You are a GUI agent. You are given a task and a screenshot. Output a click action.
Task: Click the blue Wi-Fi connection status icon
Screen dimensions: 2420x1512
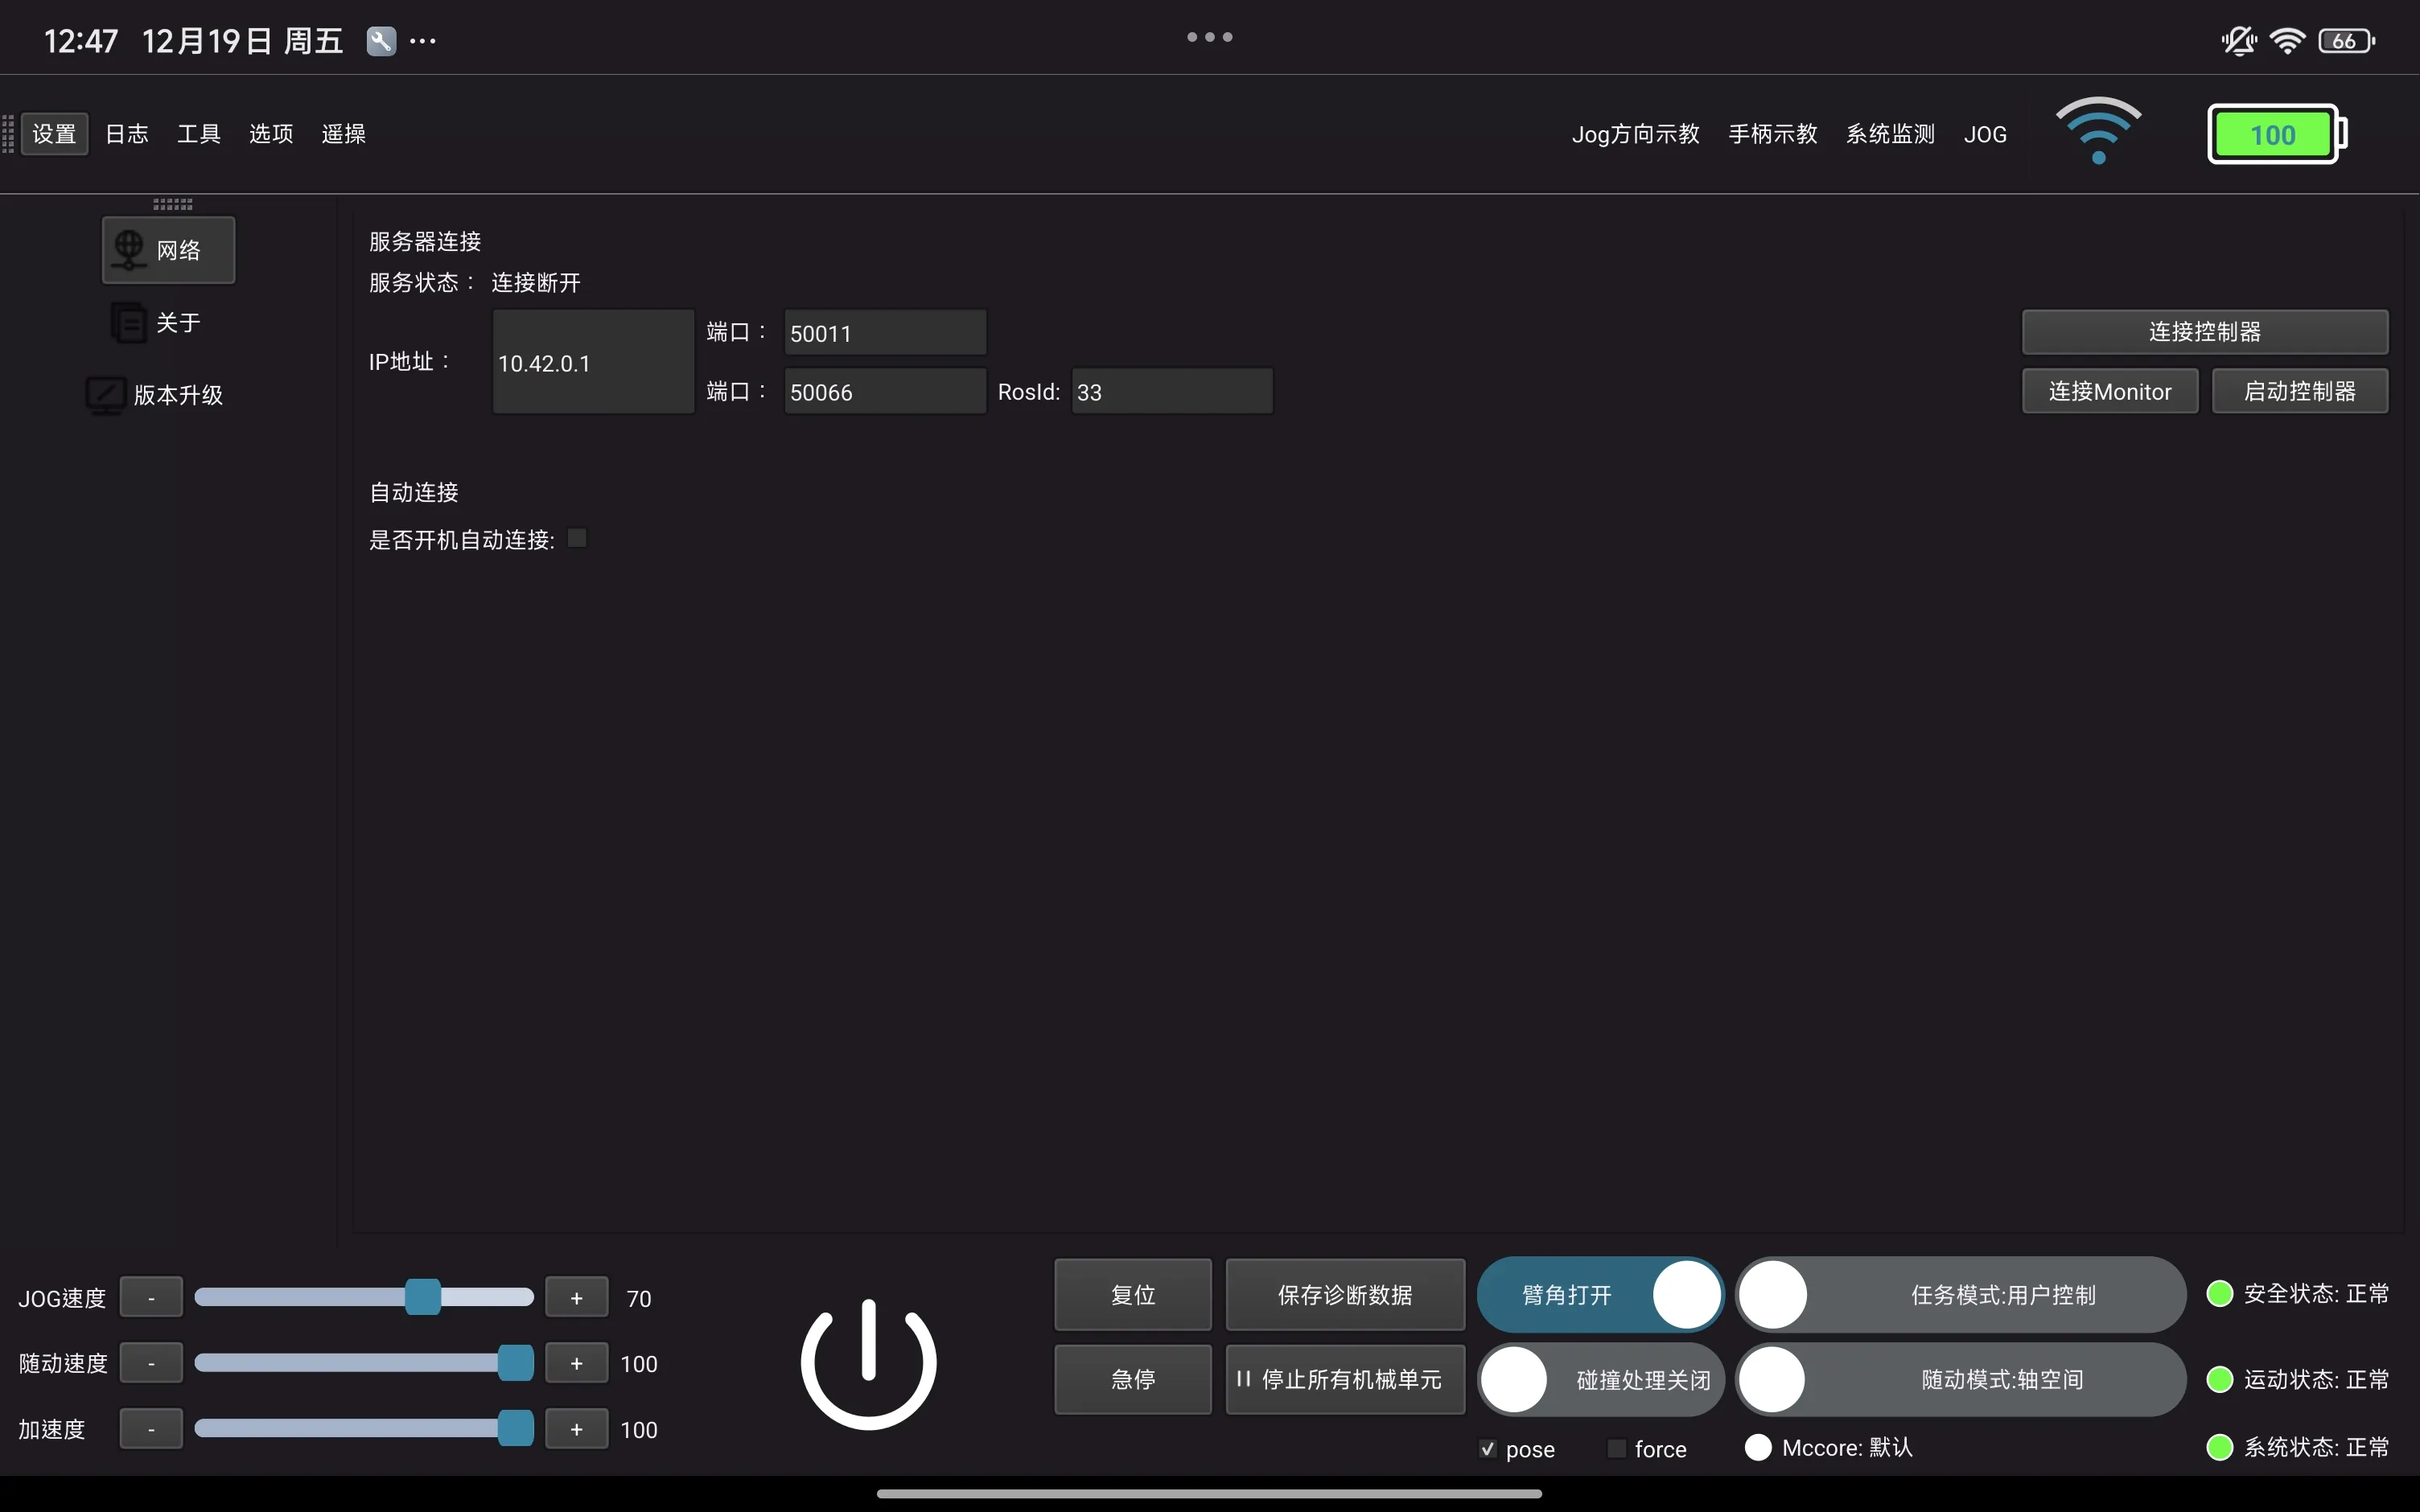coord(2097,132)
